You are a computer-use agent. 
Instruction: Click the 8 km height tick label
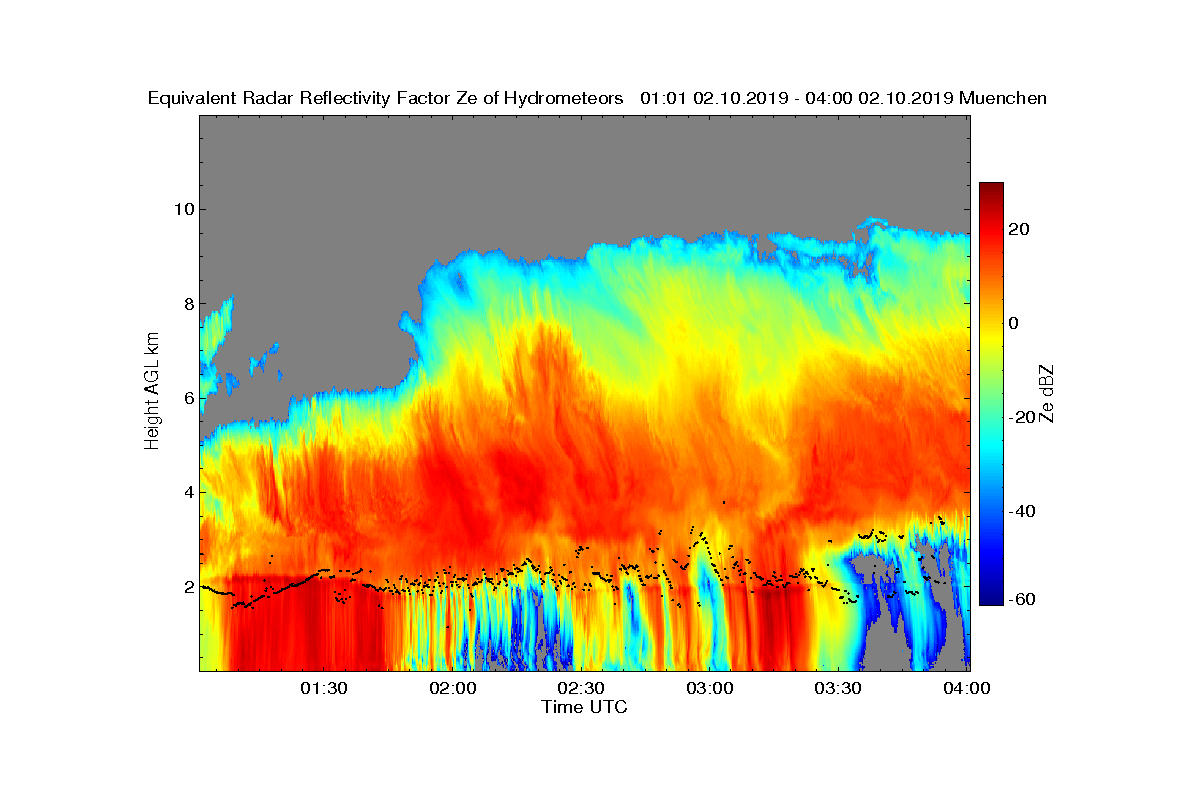(x=187, y=303)
